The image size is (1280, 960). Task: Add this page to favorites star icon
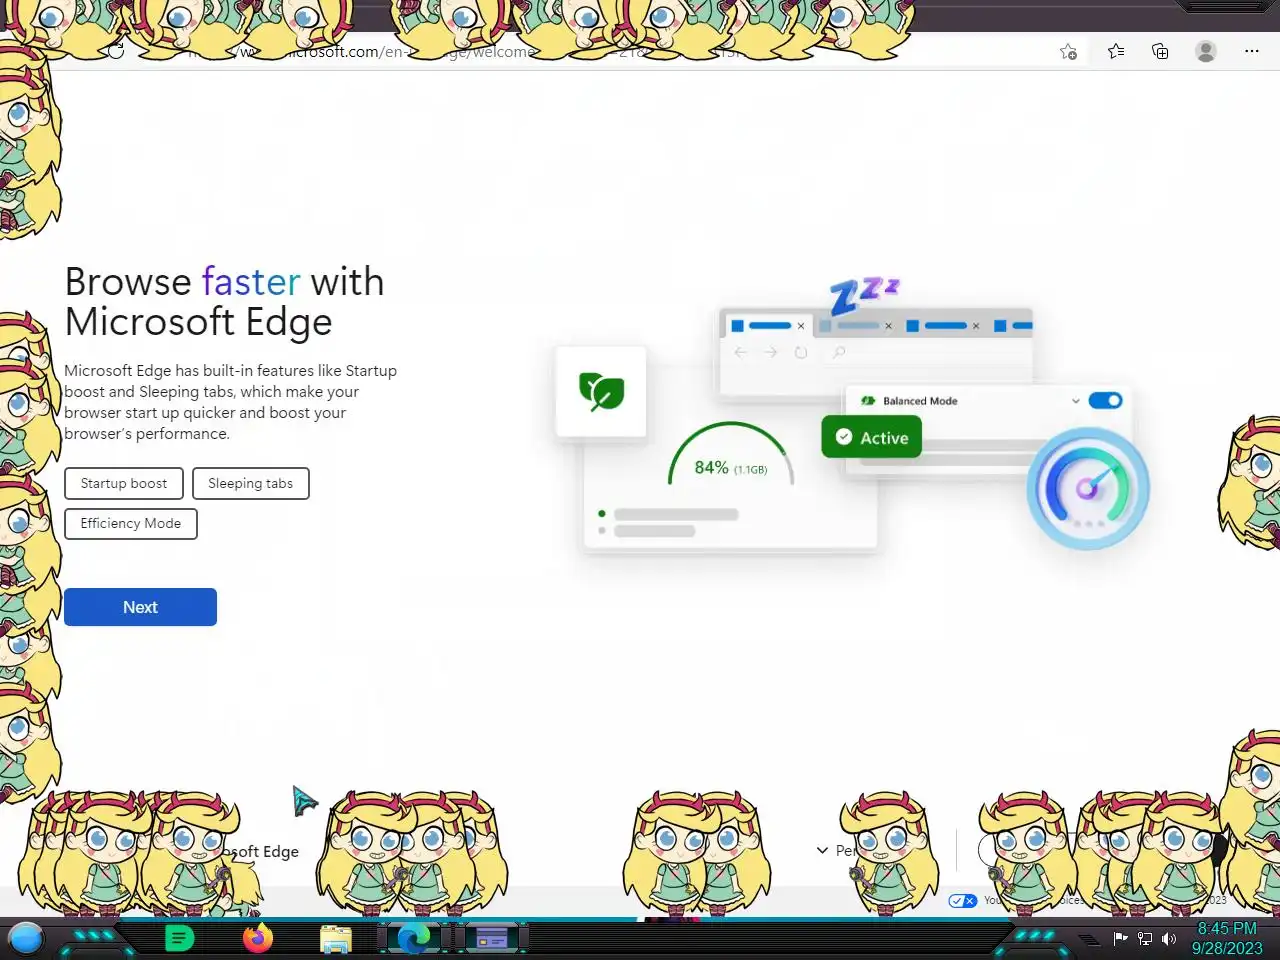pos(1068,52)
